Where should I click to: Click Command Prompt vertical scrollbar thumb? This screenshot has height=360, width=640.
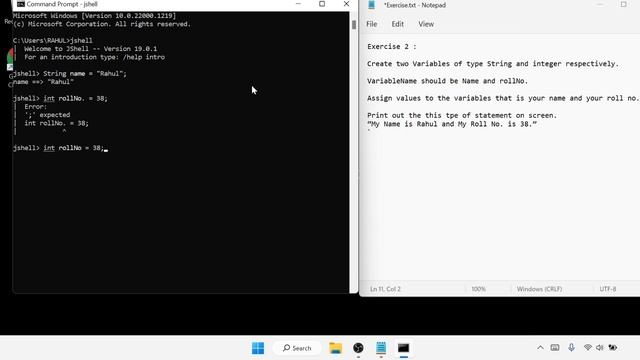tap(353, 24)
